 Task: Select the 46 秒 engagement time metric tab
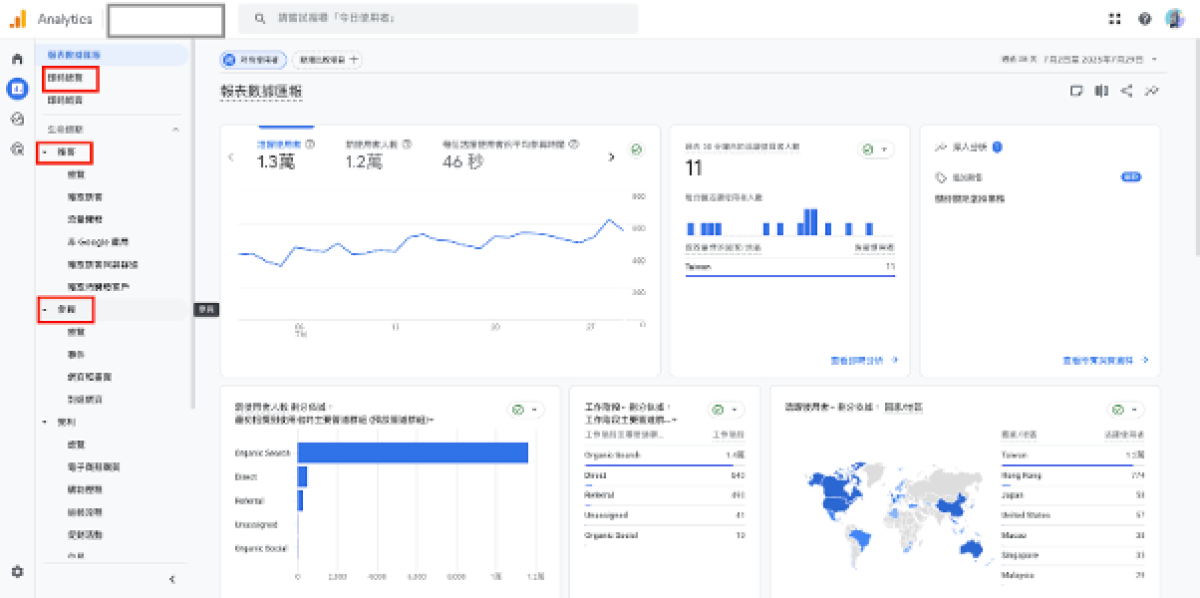click(510, 155)
